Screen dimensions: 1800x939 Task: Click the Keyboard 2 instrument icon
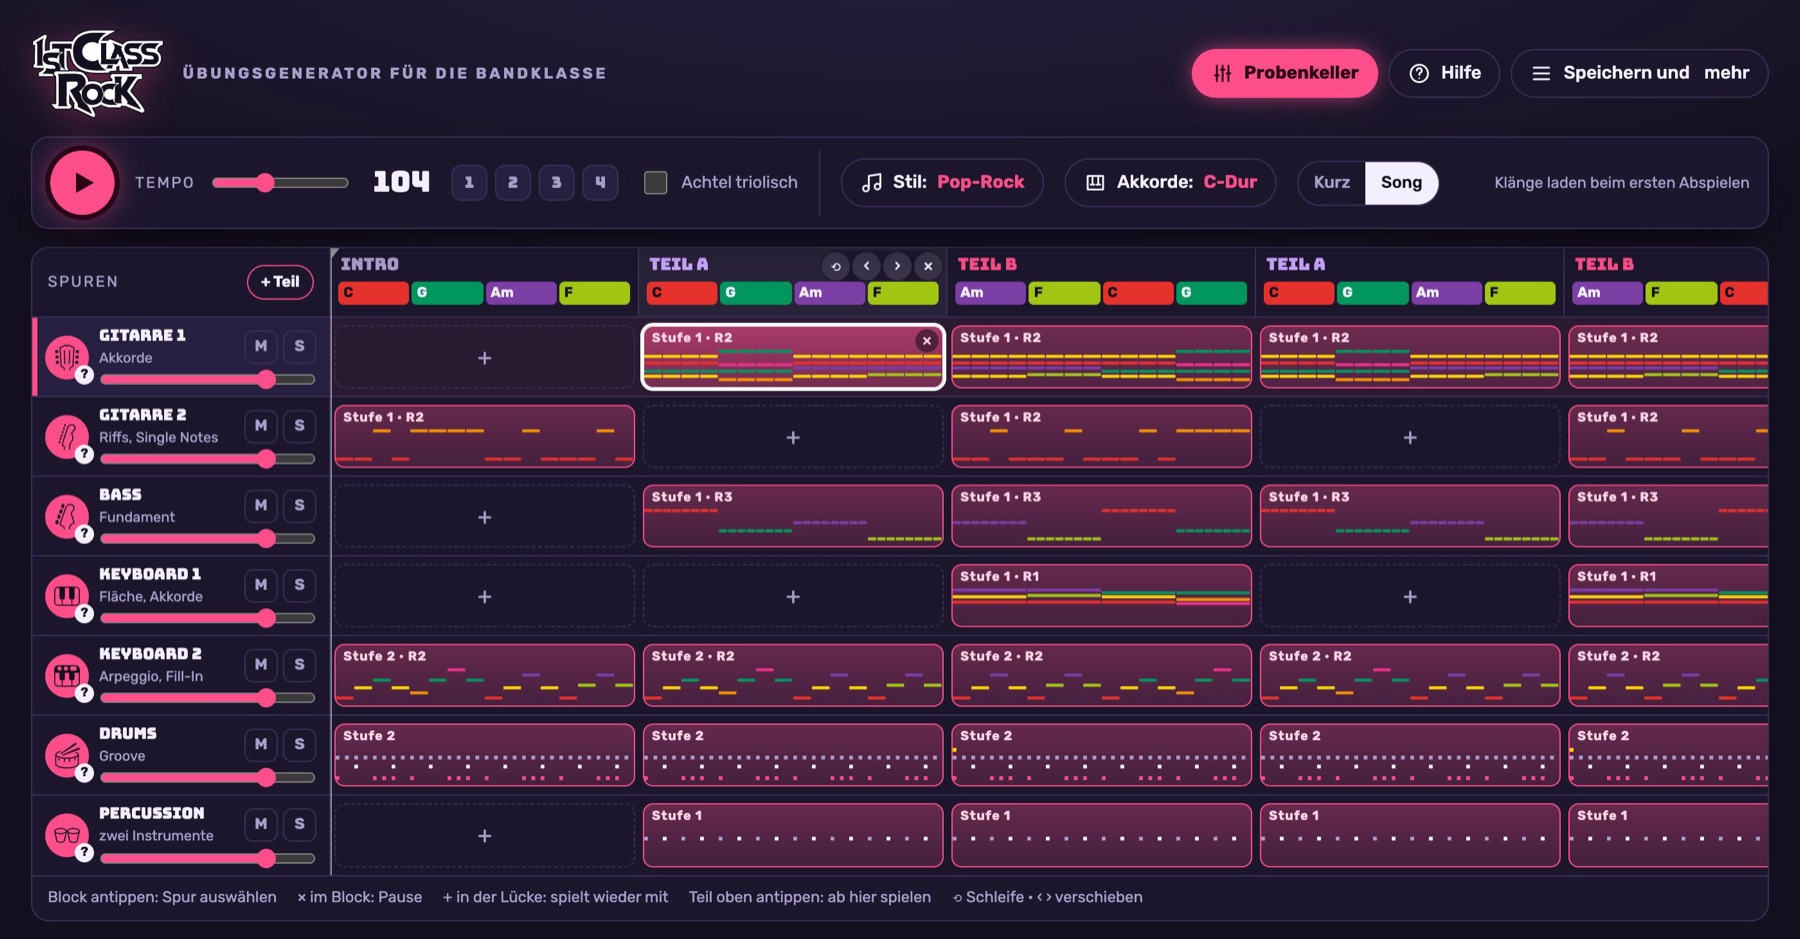[x=66, y=675]
